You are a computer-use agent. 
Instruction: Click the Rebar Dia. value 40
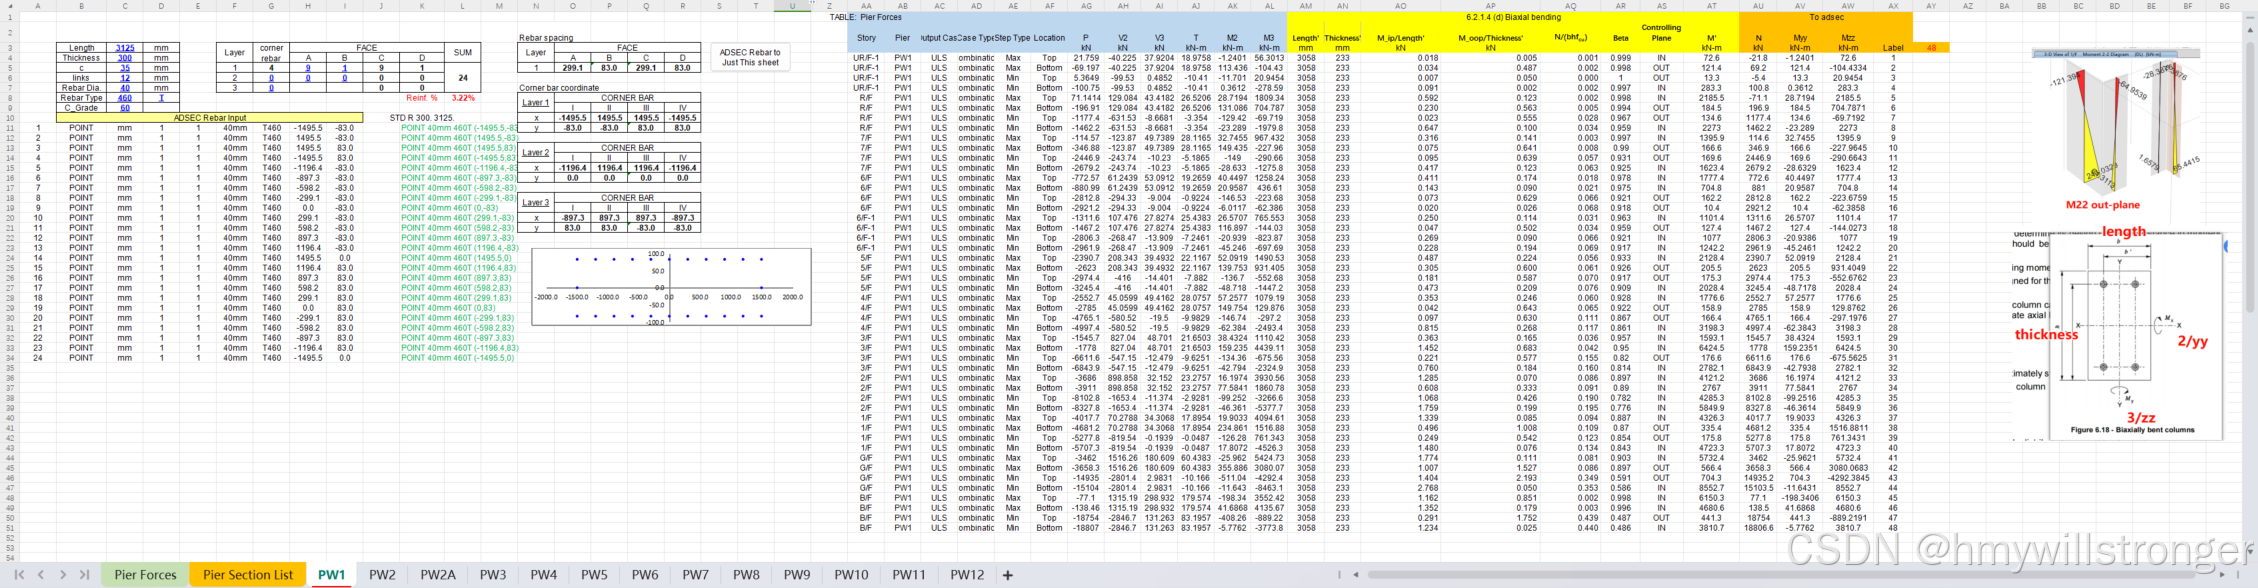[125, 88]
